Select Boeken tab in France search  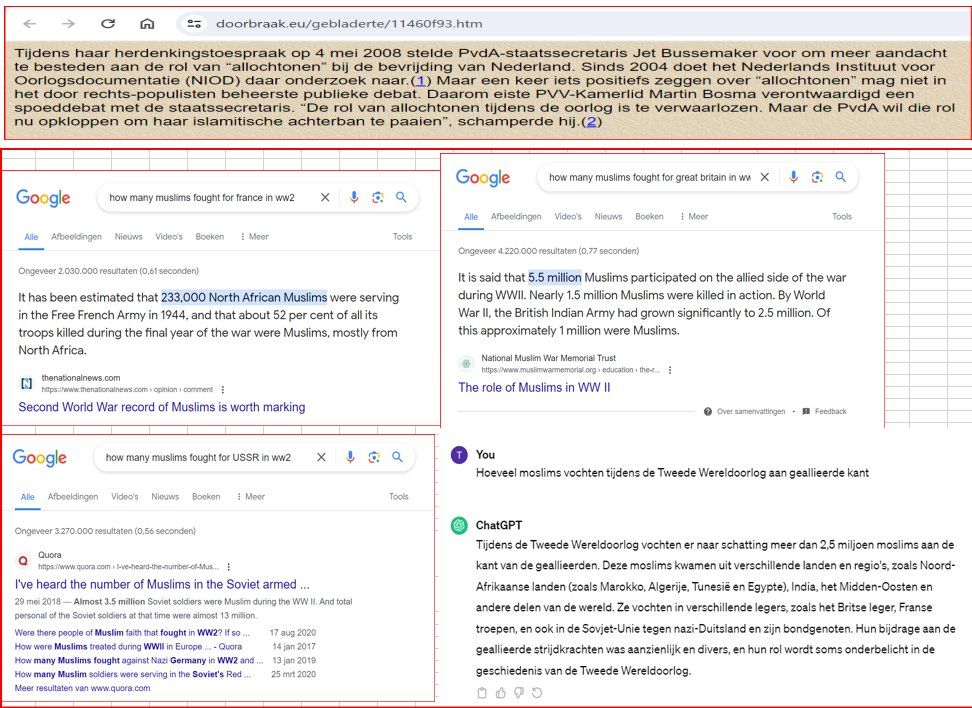(210, 237)
